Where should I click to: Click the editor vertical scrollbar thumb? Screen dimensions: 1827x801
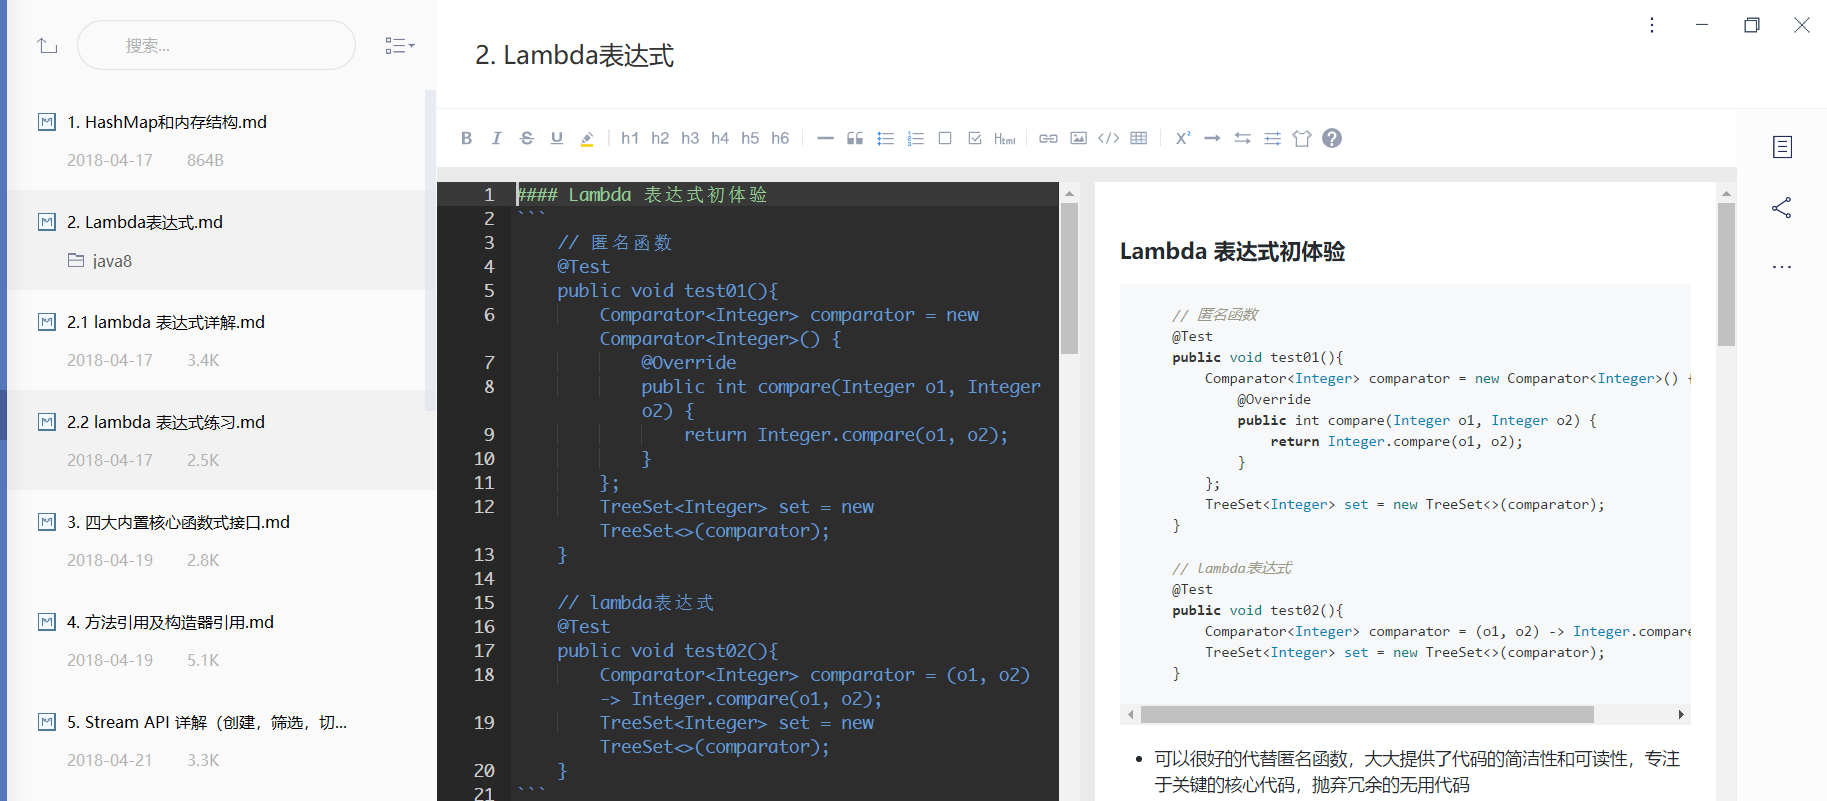pos(1069,279)
